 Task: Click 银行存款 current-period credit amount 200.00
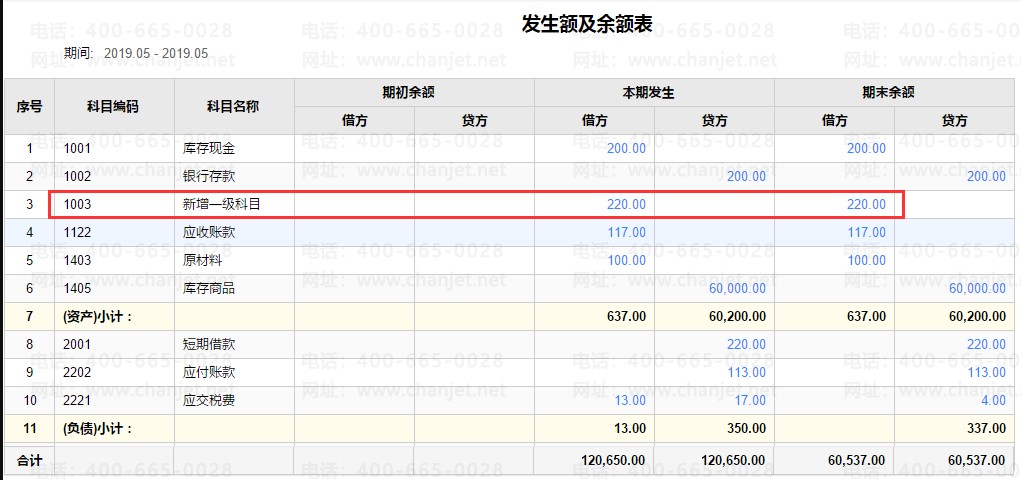pos(746,176)
